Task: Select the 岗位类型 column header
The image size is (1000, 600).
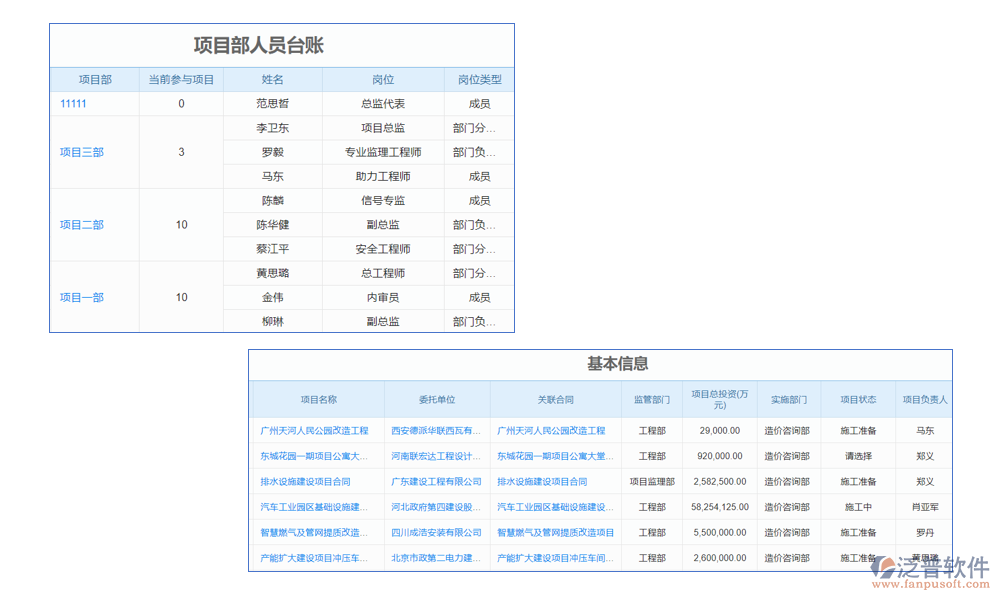Action: coord(478,79)
